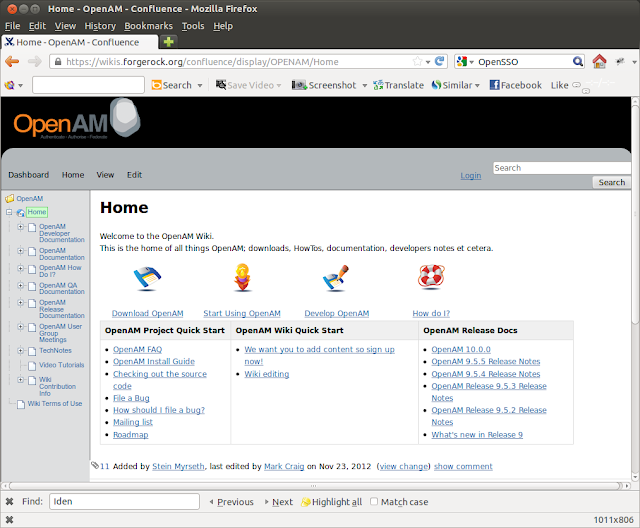Click the search magnifier in OpenSSO box
640x528 pixels.
pyautogui.click(x=578, y=62)
